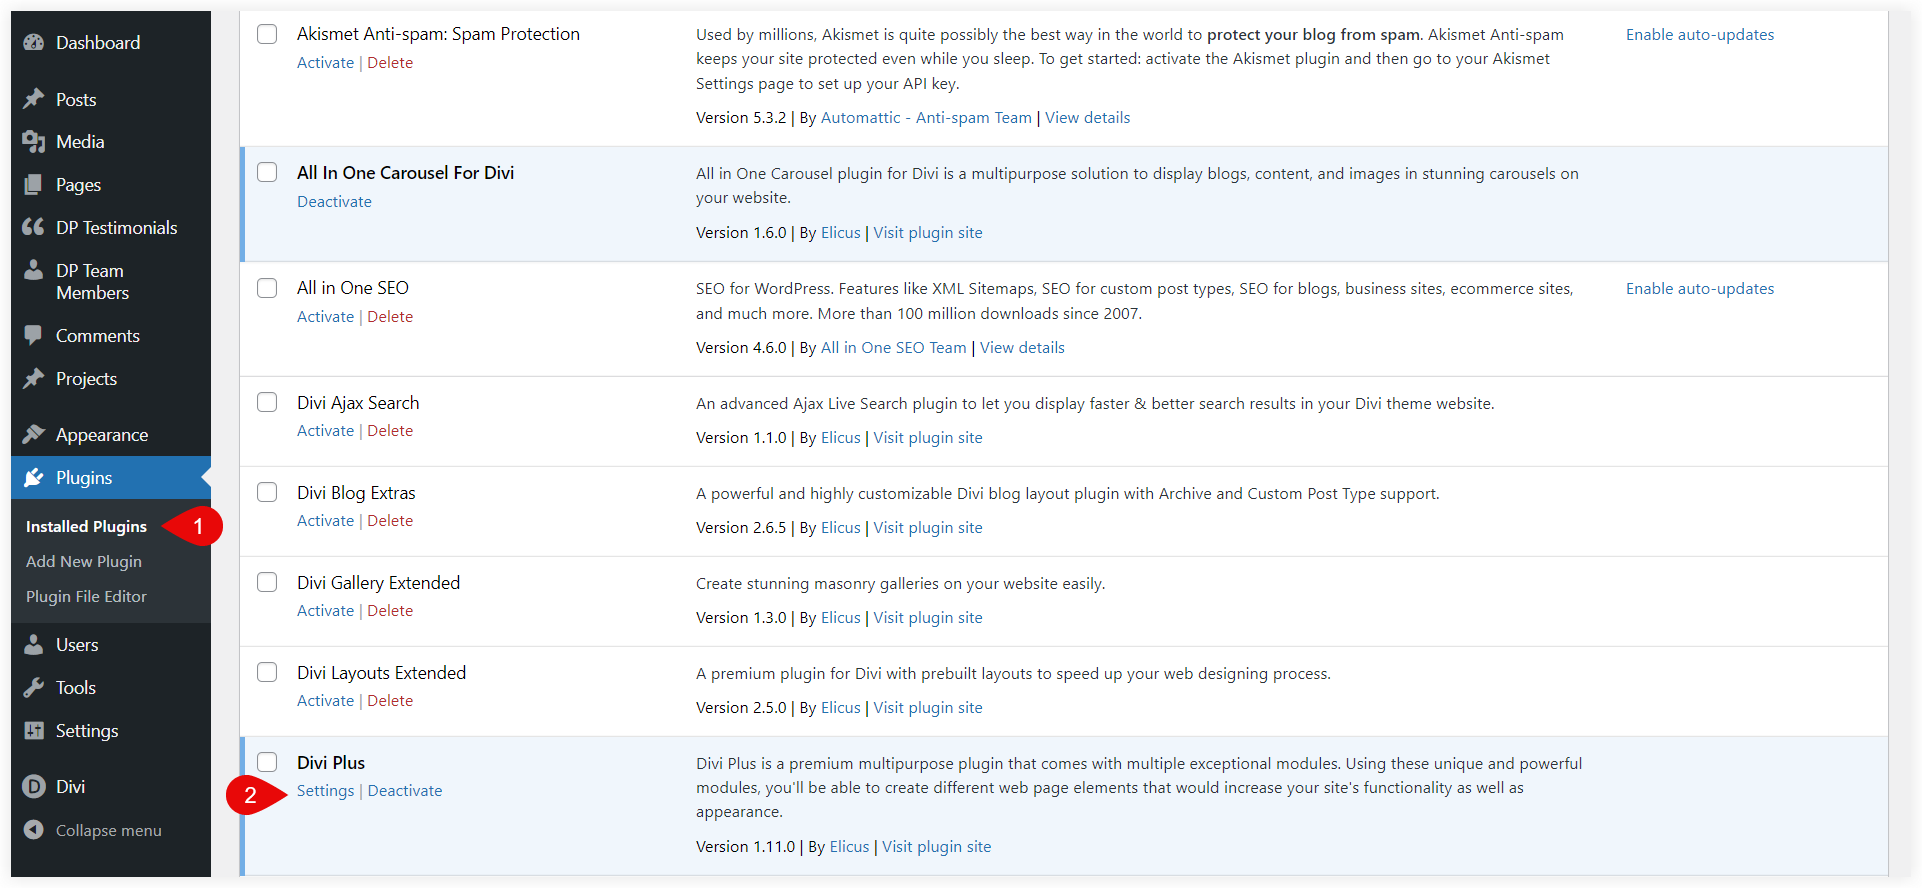Click the Pages icon in sidebar
The image size is (1923, 889).
coord(34,185)
